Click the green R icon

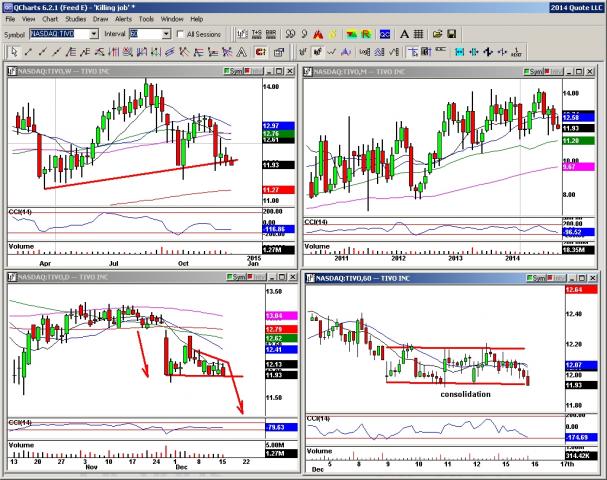(366, 34)
